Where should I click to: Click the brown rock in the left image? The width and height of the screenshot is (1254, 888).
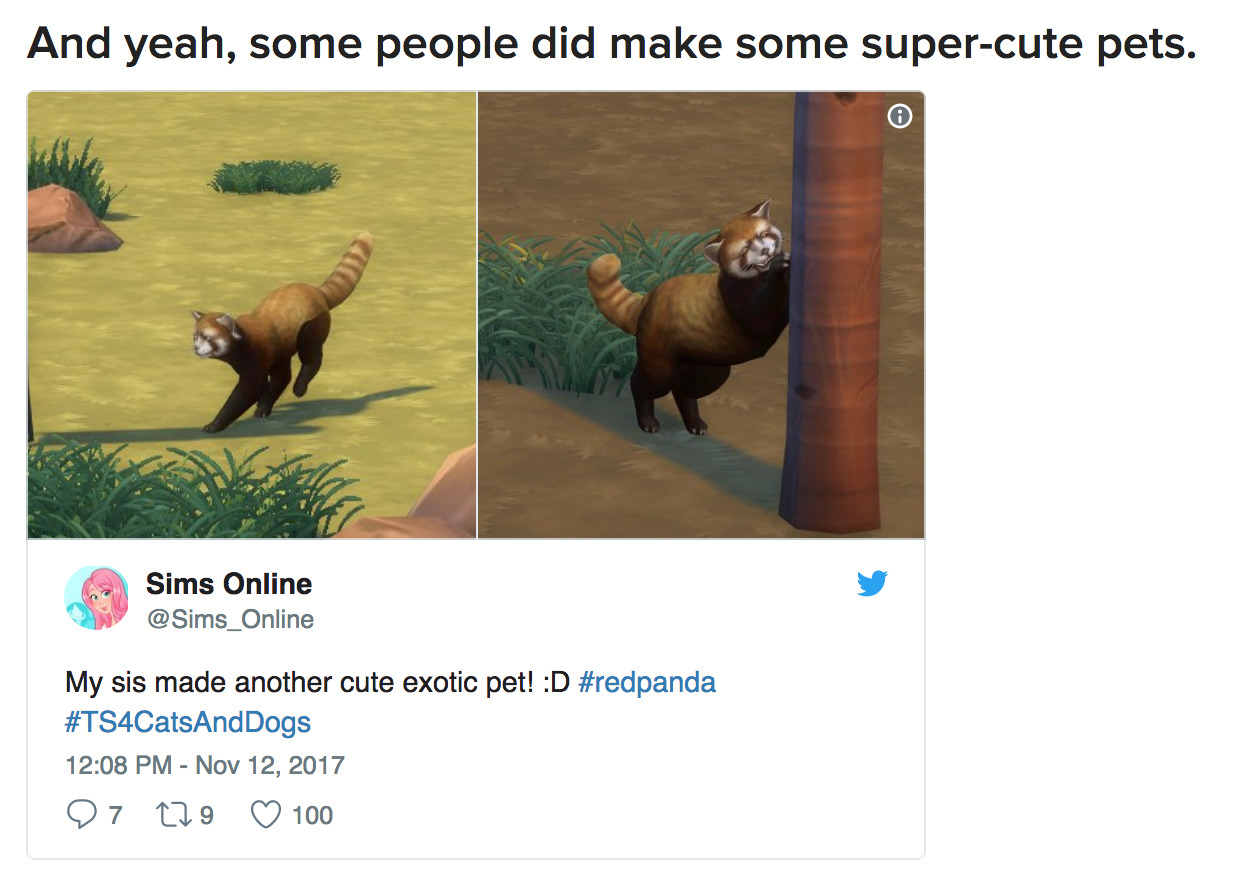[68, 220]
